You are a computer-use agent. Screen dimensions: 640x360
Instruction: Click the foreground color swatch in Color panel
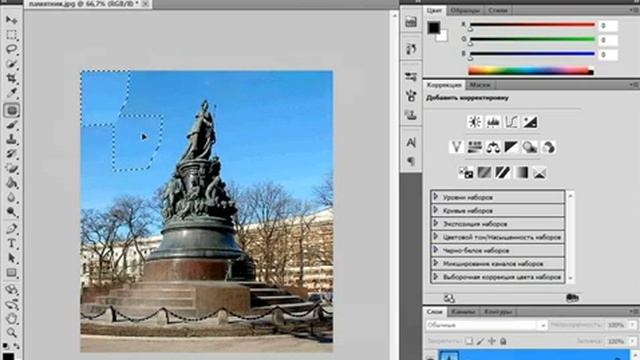pos(433,28)
